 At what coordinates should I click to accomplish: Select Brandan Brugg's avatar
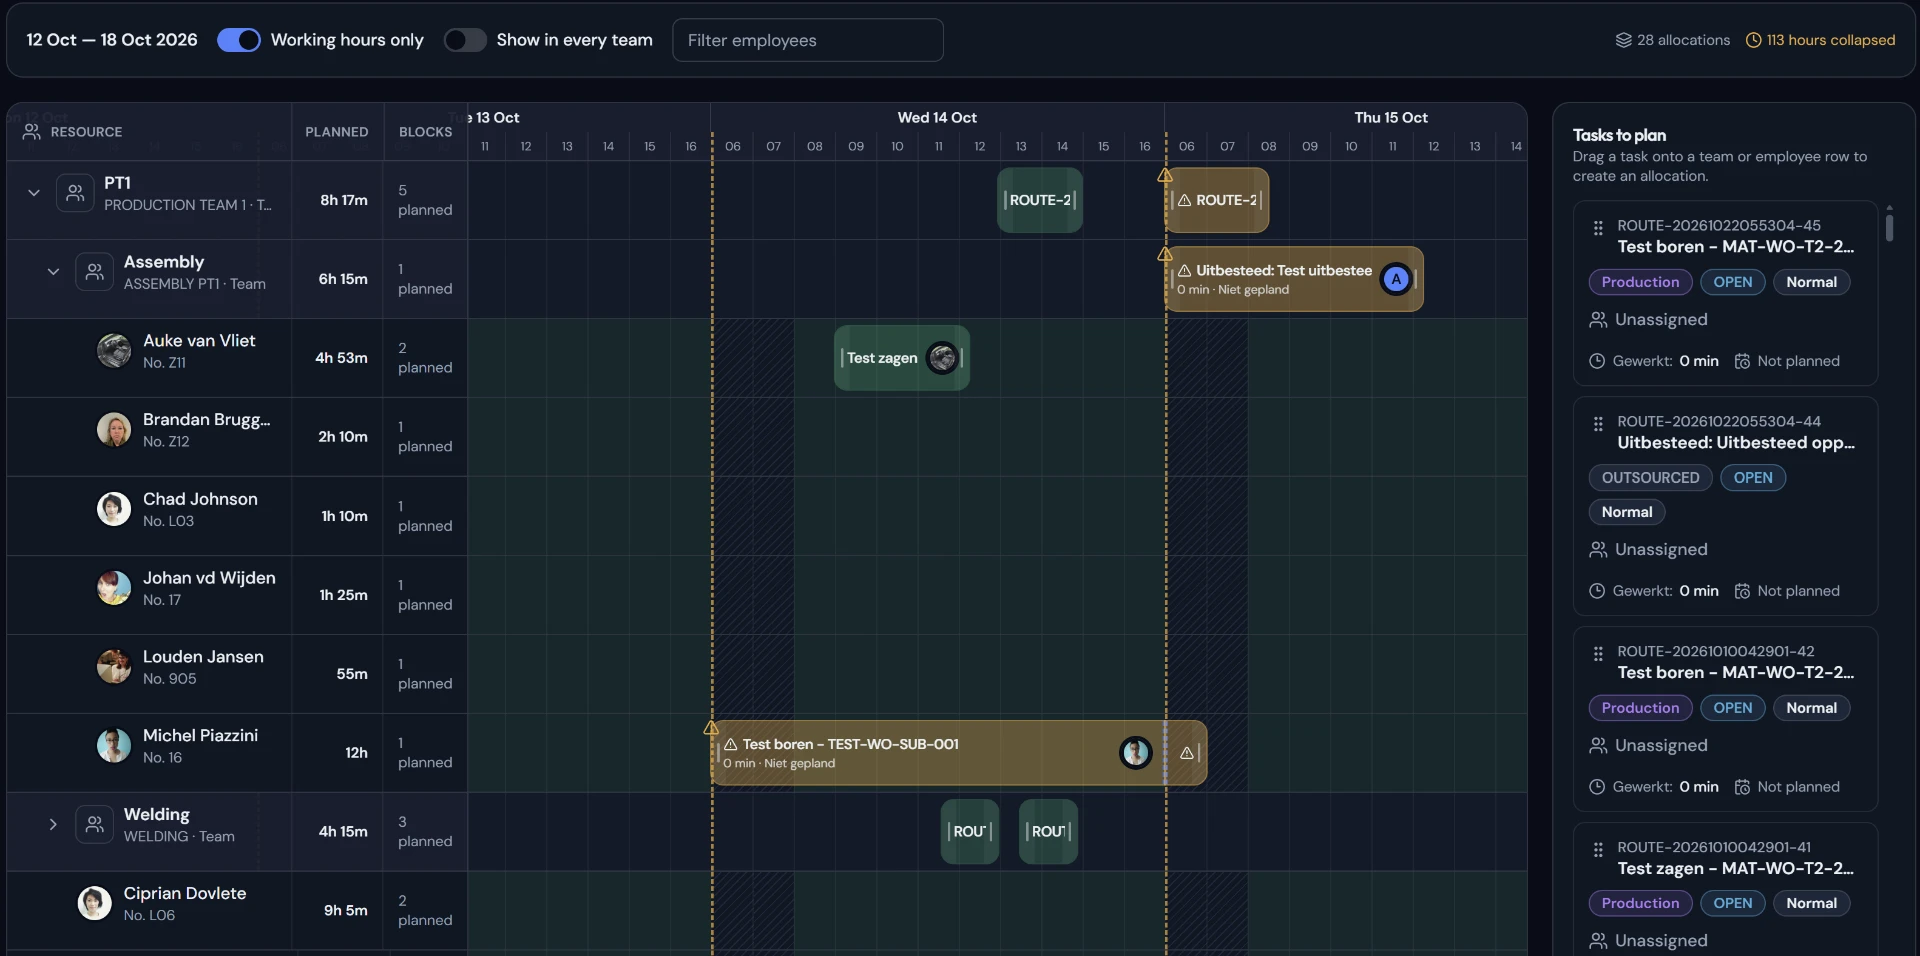[114, 430]
